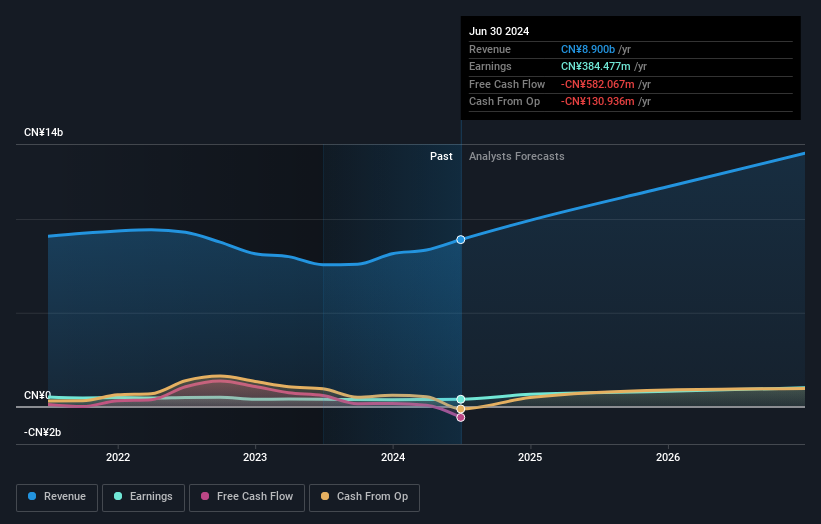Click the pink Free Cash Flow data point marker
Viewport: 821px width, 524px height.
click(x=461, y=418)
